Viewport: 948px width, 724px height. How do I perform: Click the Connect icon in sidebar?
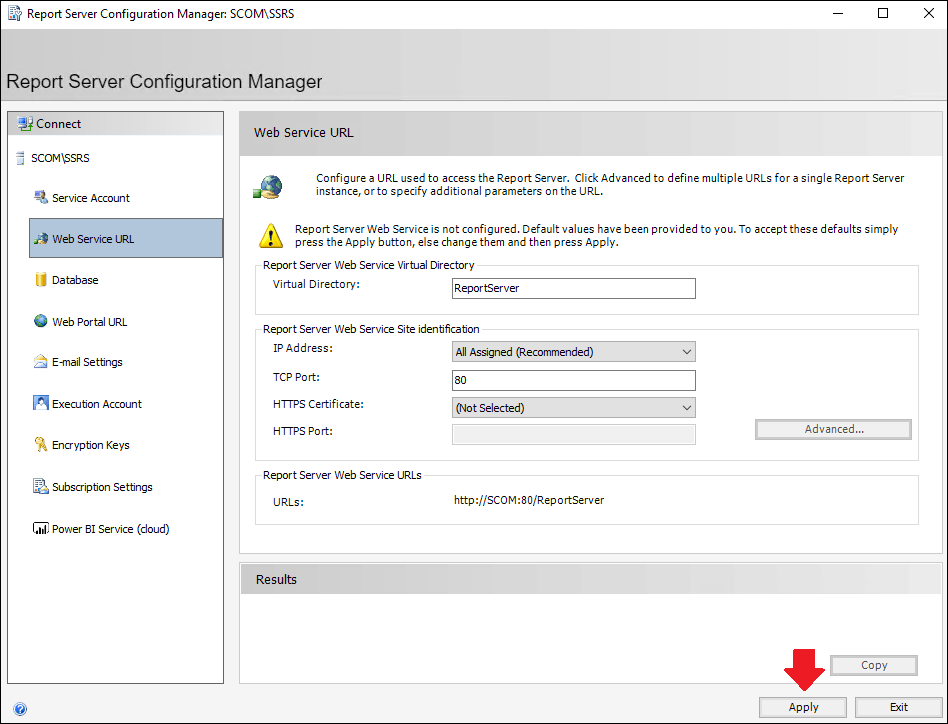click(x=25, y=124)
